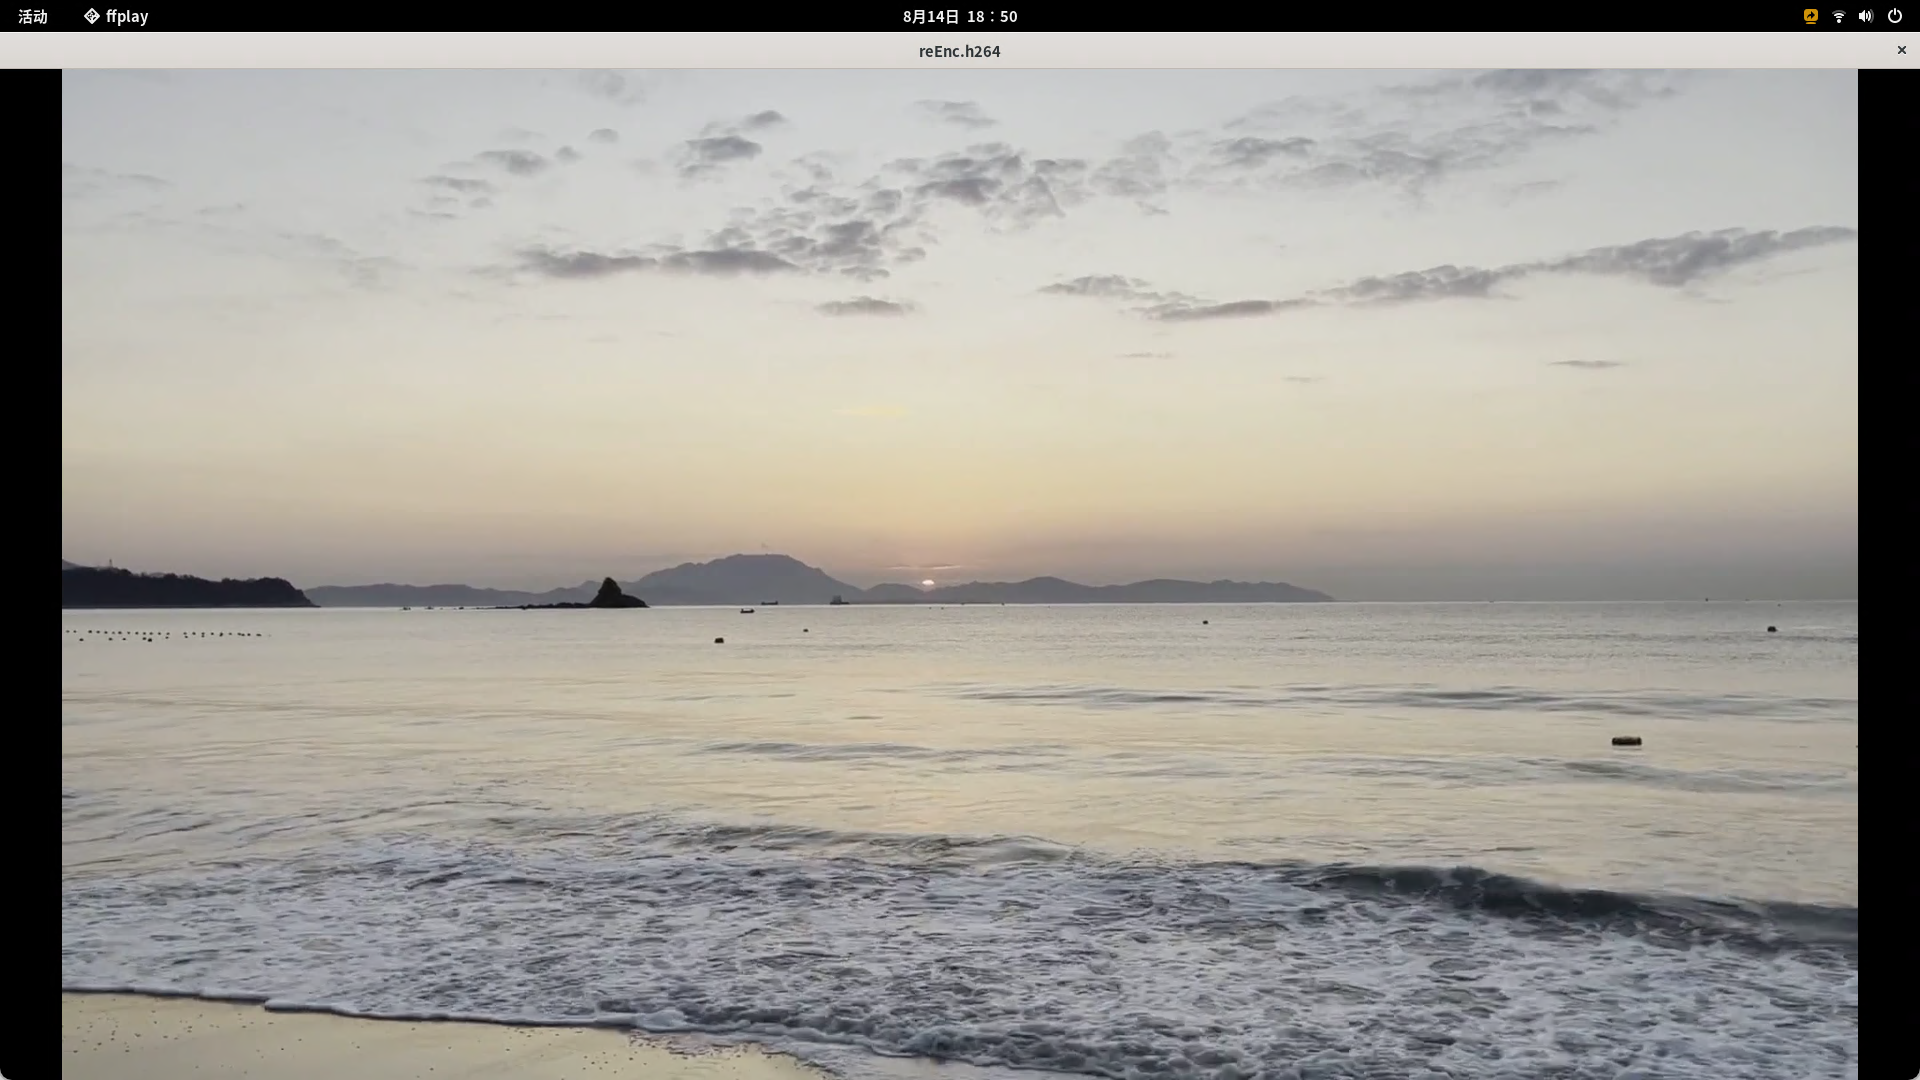Open the calendar by clicking the clock
1920x1080 pixels.
coord(959,16)
